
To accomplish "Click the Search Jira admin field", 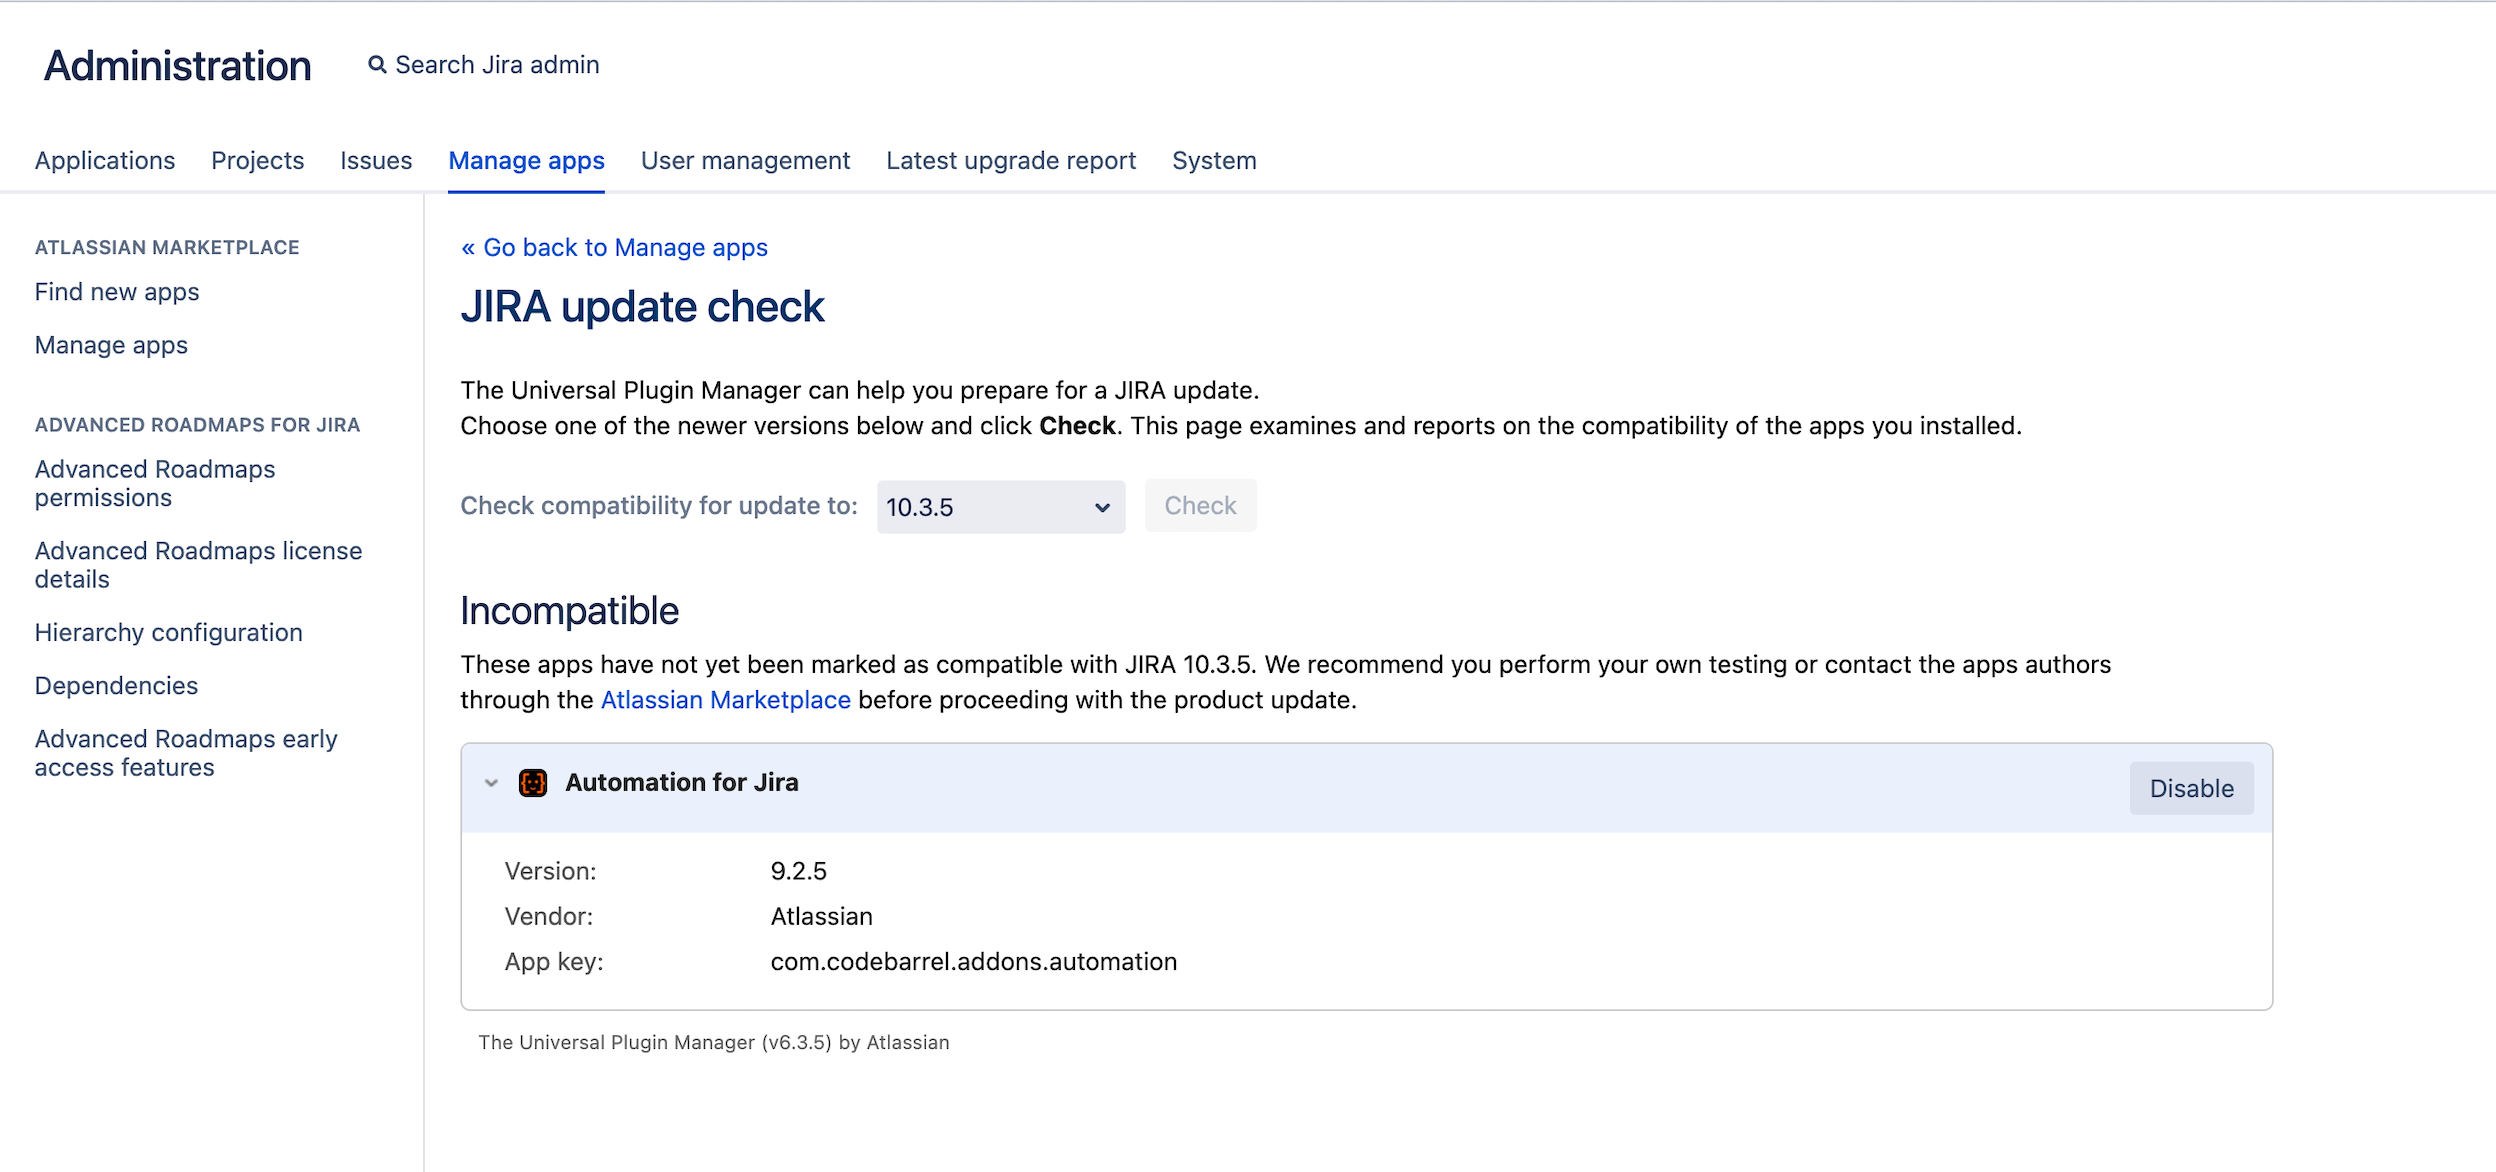I will click(497, 65).
